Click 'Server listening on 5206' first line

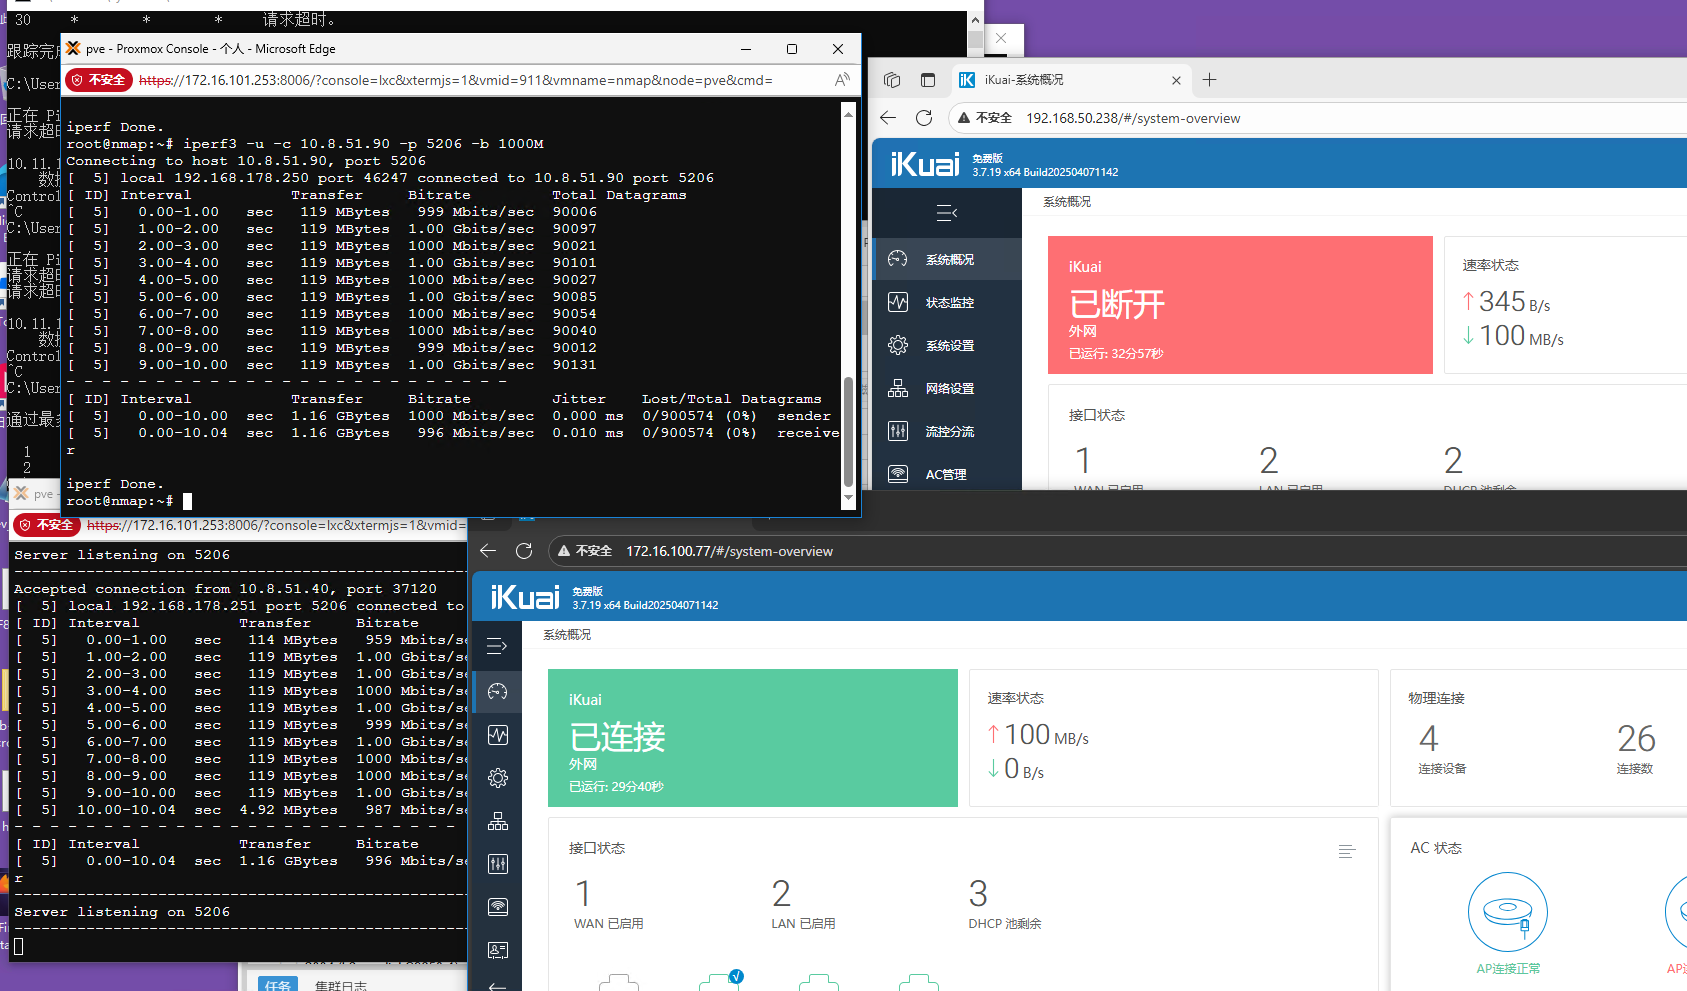[122, 555]
